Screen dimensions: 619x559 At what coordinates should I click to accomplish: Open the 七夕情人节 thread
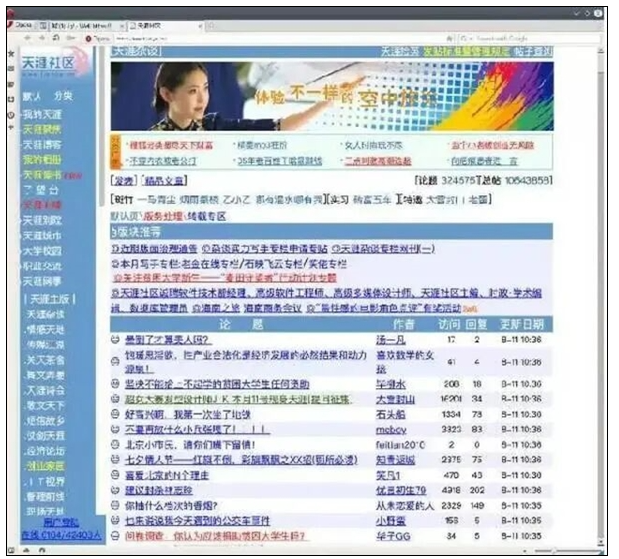[x=241, y=460]
